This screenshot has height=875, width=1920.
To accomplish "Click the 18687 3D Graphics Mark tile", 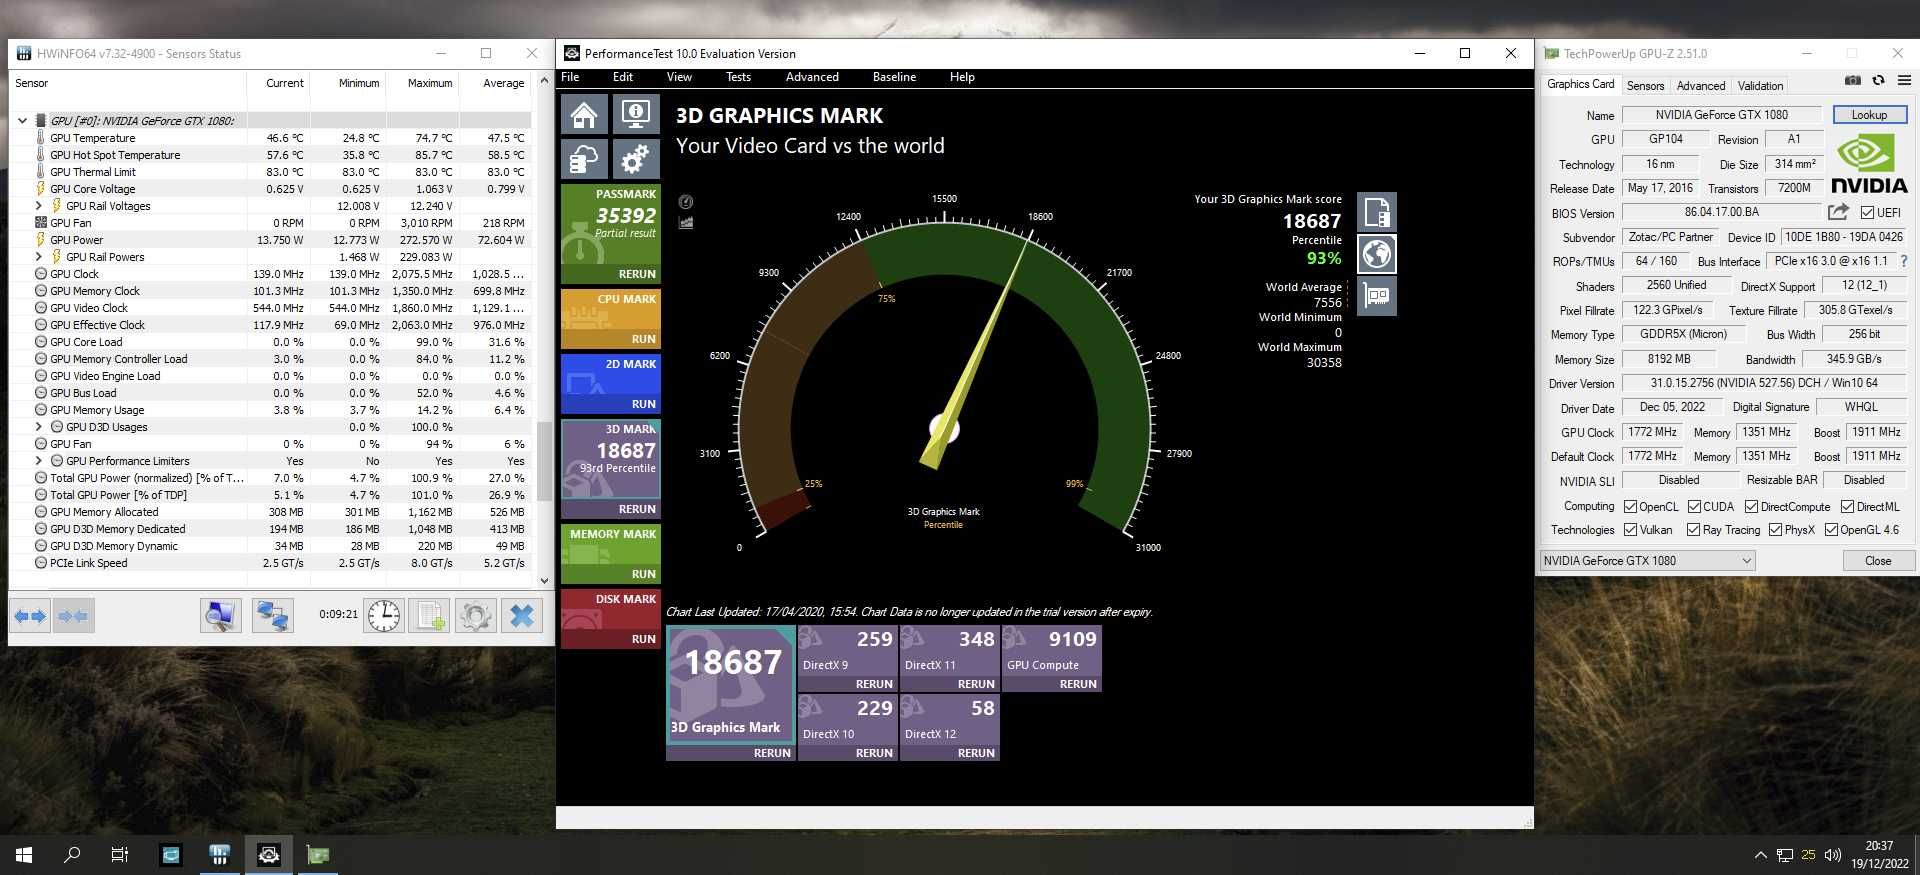I will (x=731, y=685).
